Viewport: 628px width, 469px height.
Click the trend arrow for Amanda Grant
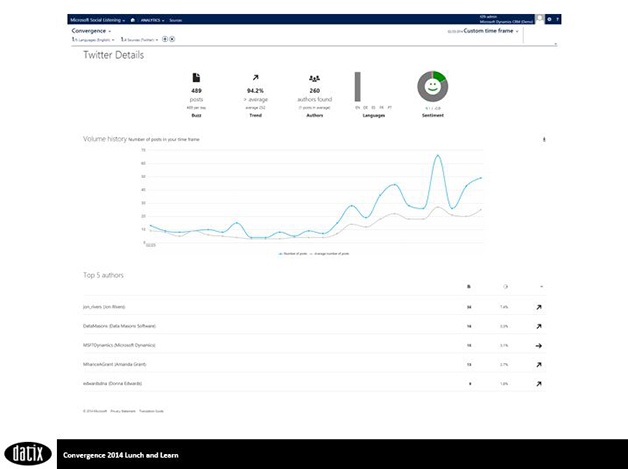[x=539, y=365]
